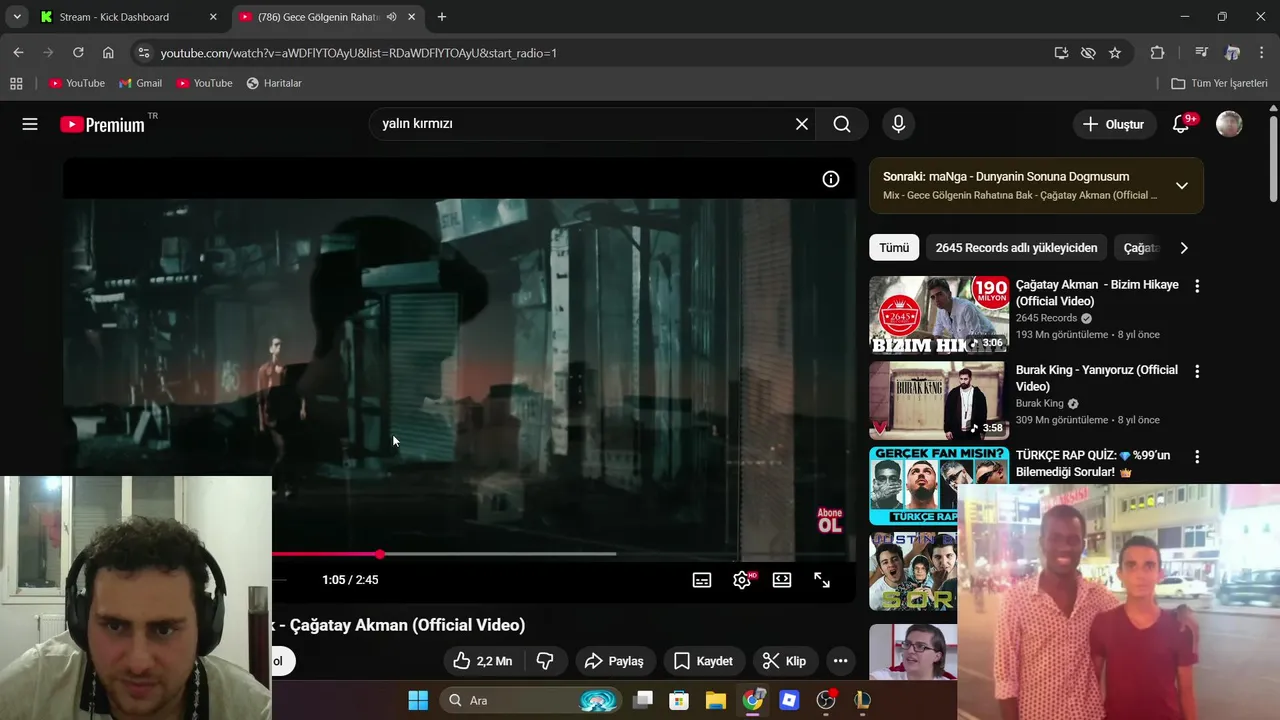Run search with the magnifying glass button
This screenshot has width=1280, height=720.
[x=842, y=124]
